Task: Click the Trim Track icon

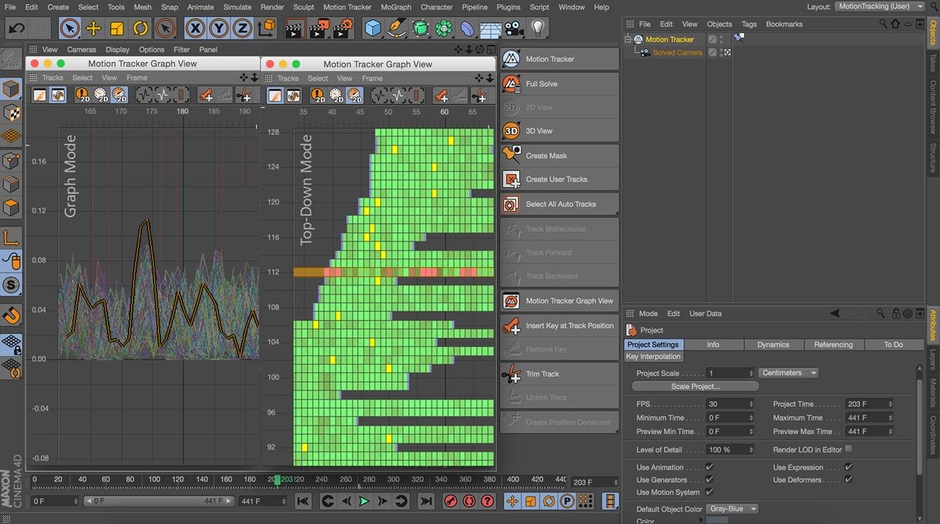Action: (x=511, y=373)
